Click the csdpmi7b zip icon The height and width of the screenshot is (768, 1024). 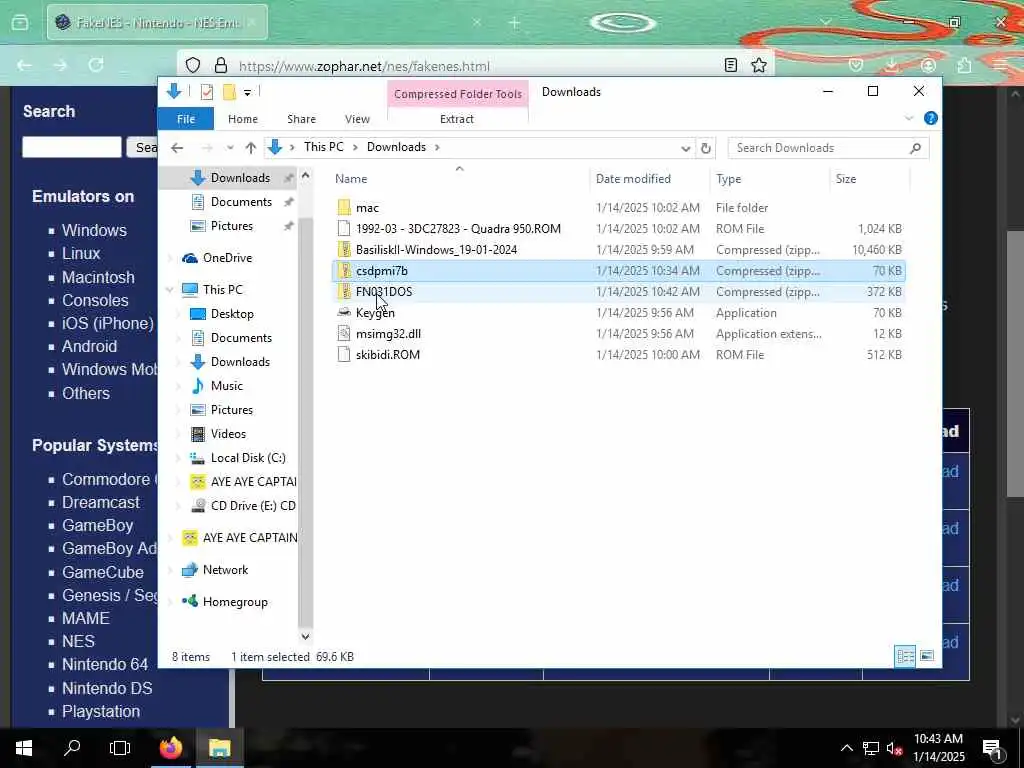click(x=344, y=270)
